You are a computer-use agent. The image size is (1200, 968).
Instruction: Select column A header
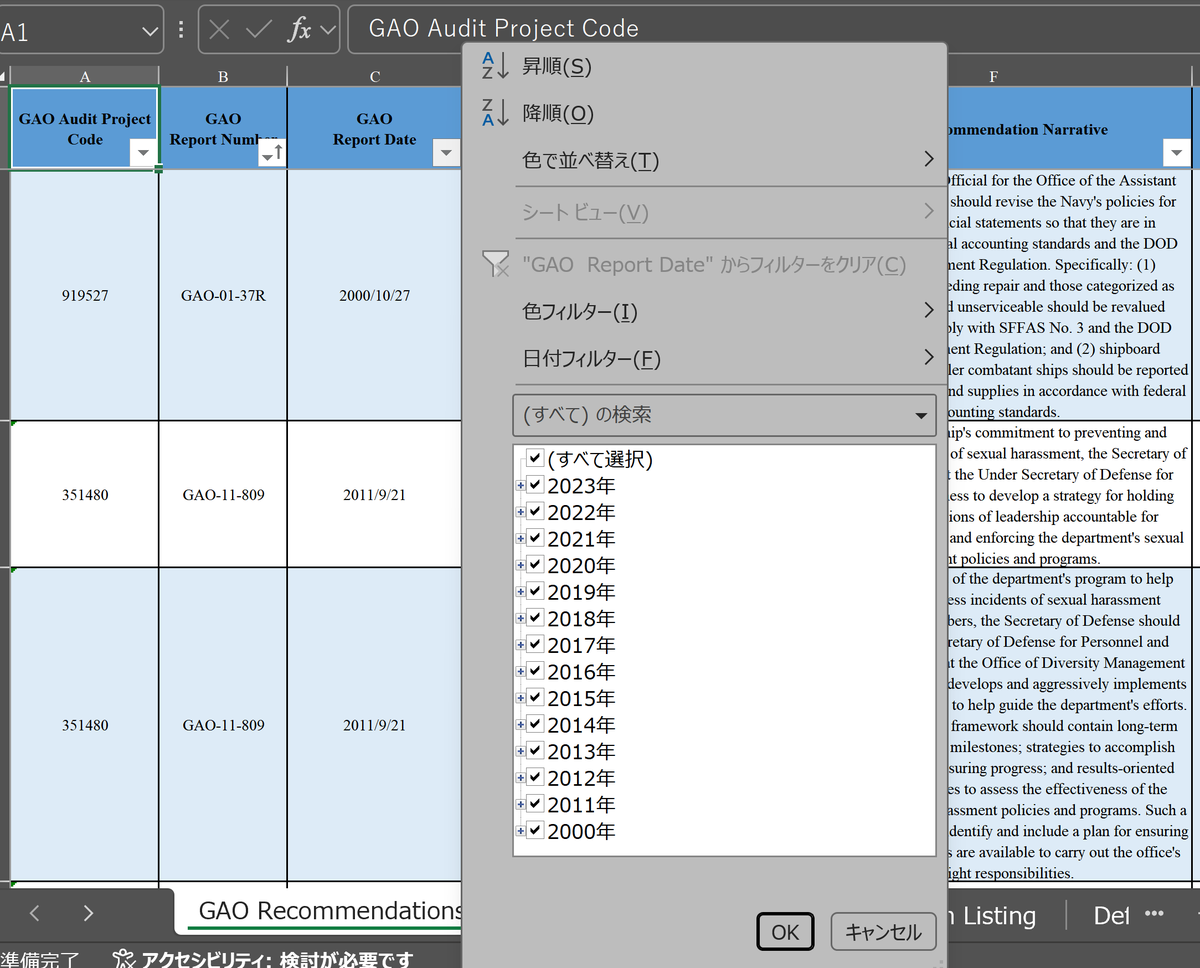click(85, 77)
